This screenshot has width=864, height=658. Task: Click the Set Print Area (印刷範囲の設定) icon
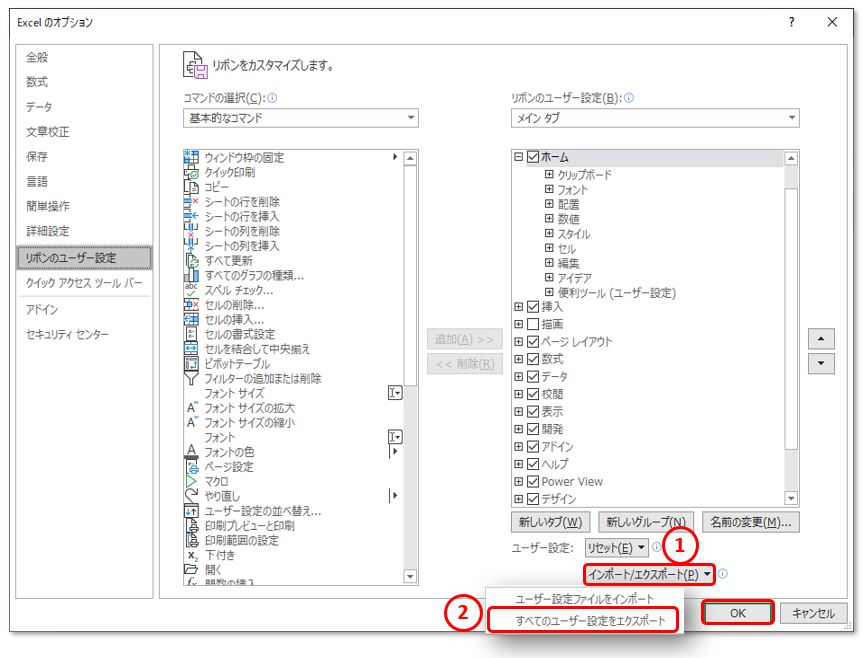coord(191,541)
